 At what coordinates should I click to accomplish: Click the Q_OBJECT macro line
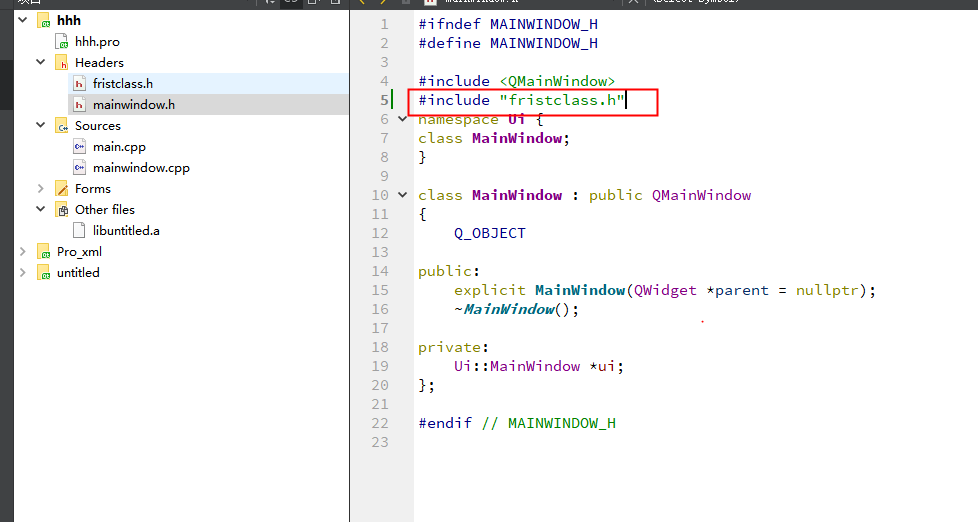(x=490, y=233)
